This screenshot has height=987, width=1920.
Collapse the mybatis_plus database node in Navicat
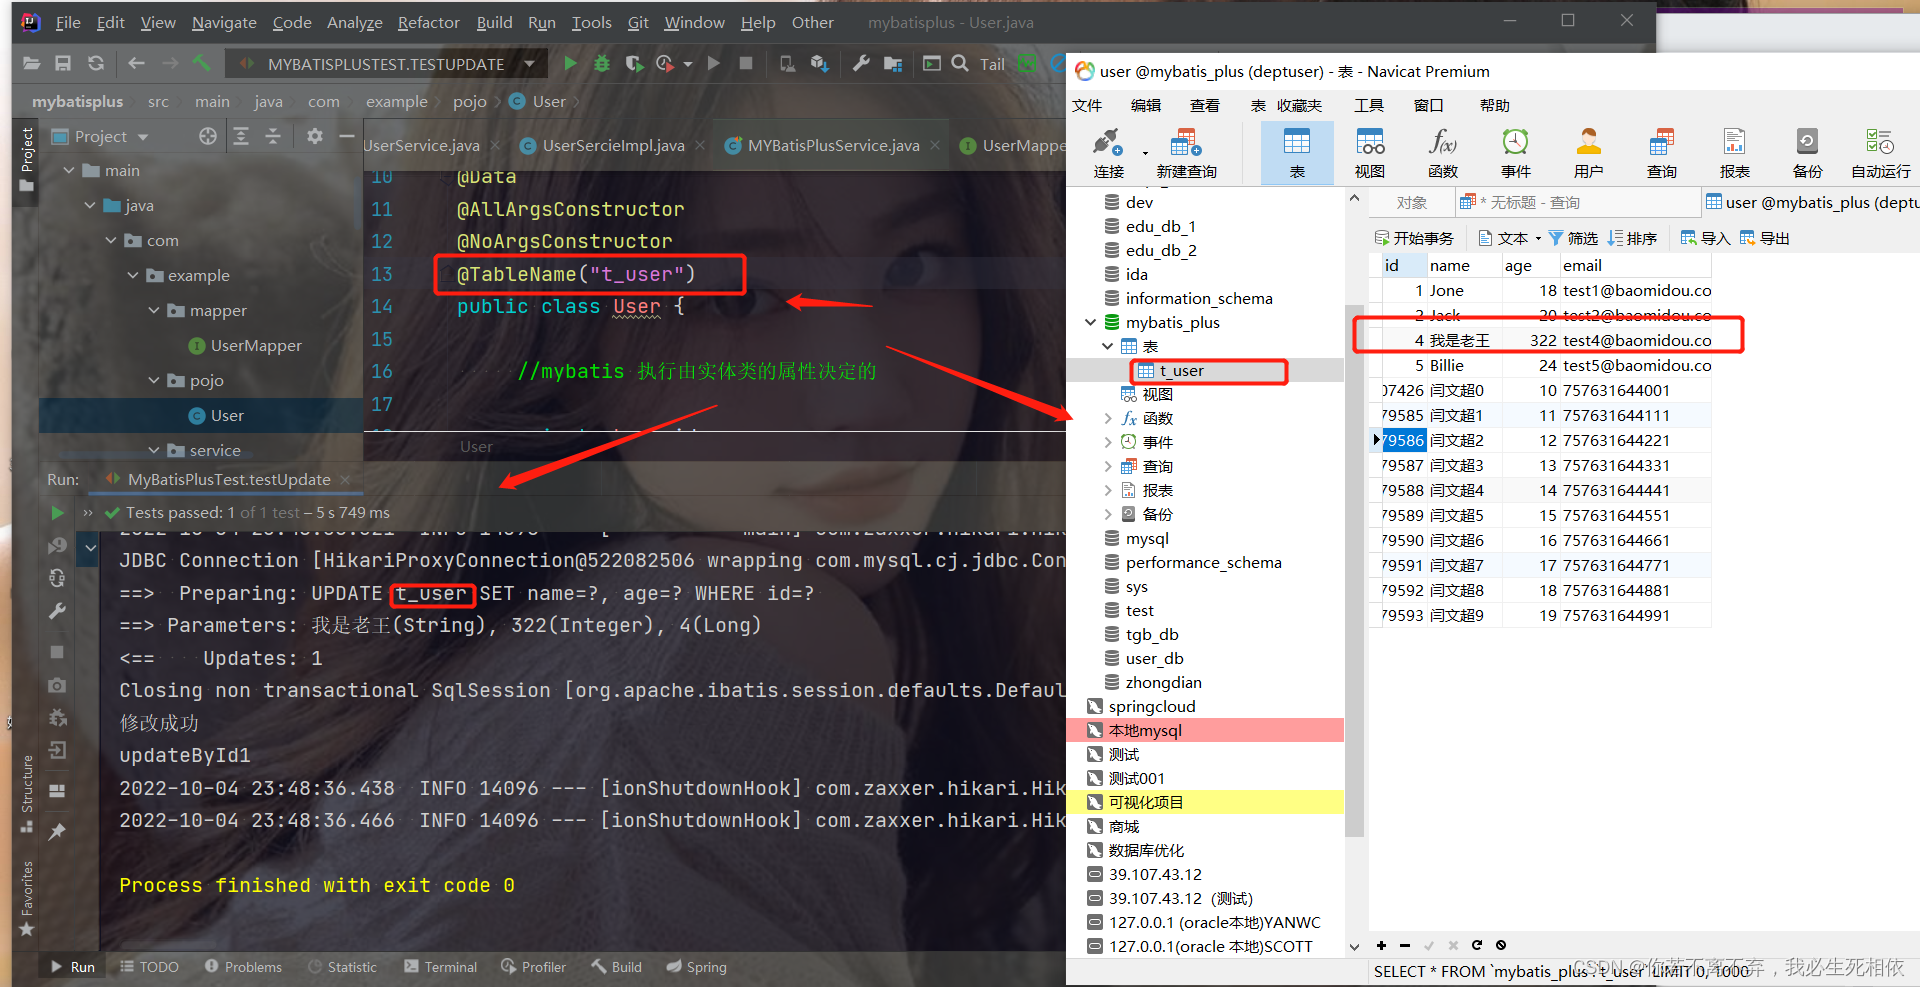[x=1090, y=322]
